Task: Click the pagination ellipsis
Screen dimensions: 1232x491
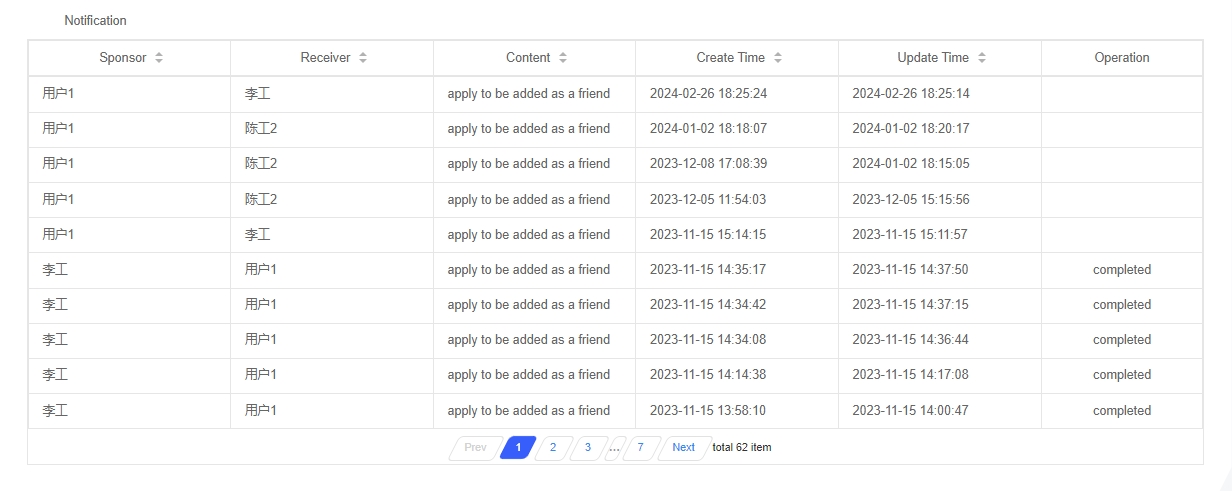Action: coord(614,447)
